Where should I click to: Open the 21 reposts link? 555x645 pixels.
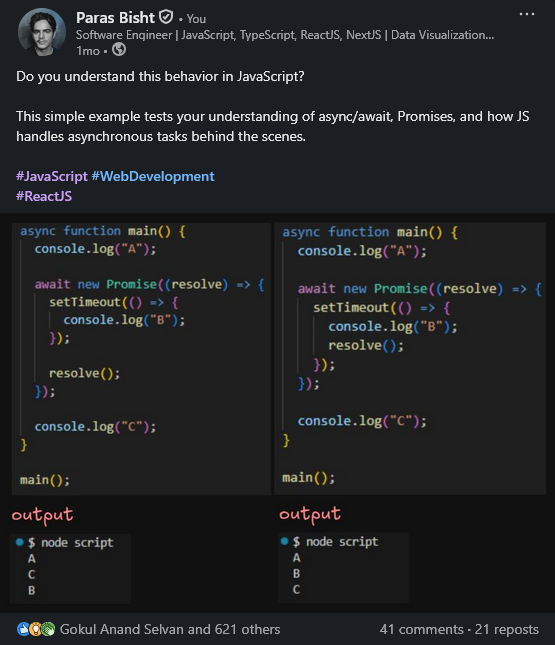506,629
